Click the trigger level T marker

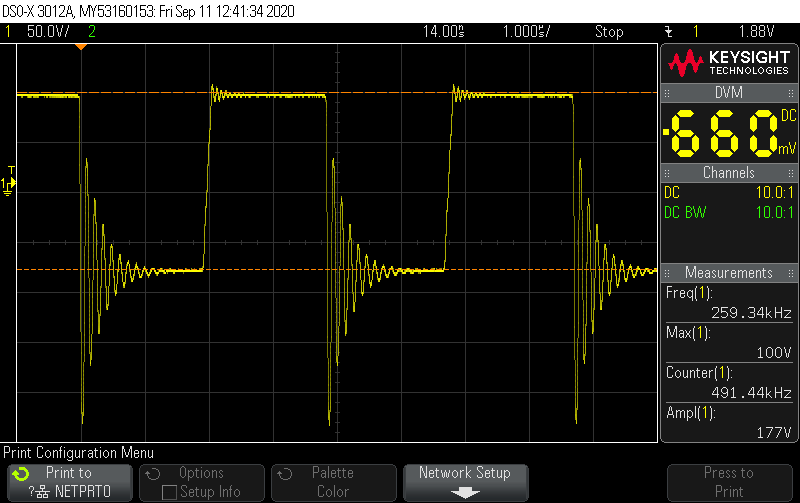coord(11,172)
